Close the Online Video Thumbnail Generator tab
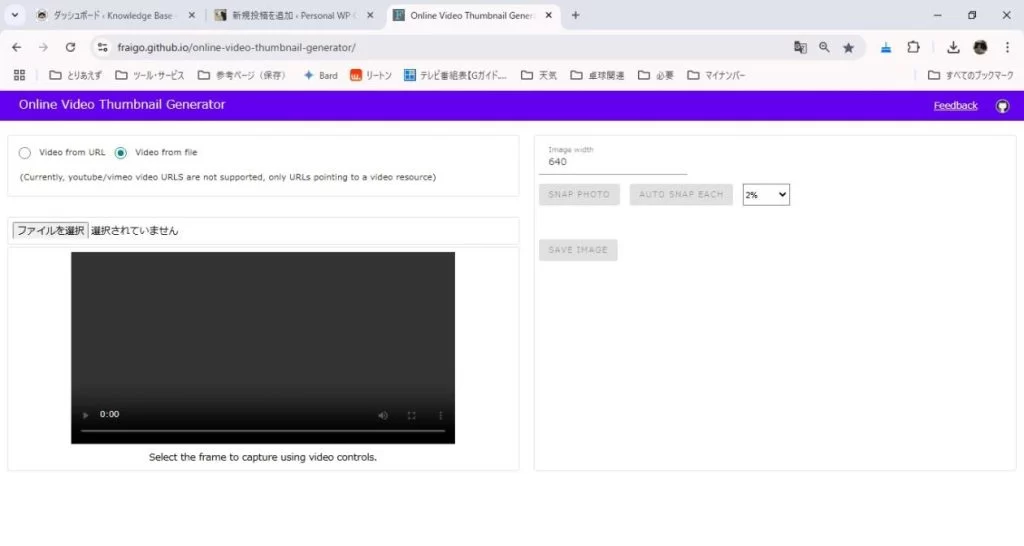1024x546 pixels. click(x=549, y=15)
